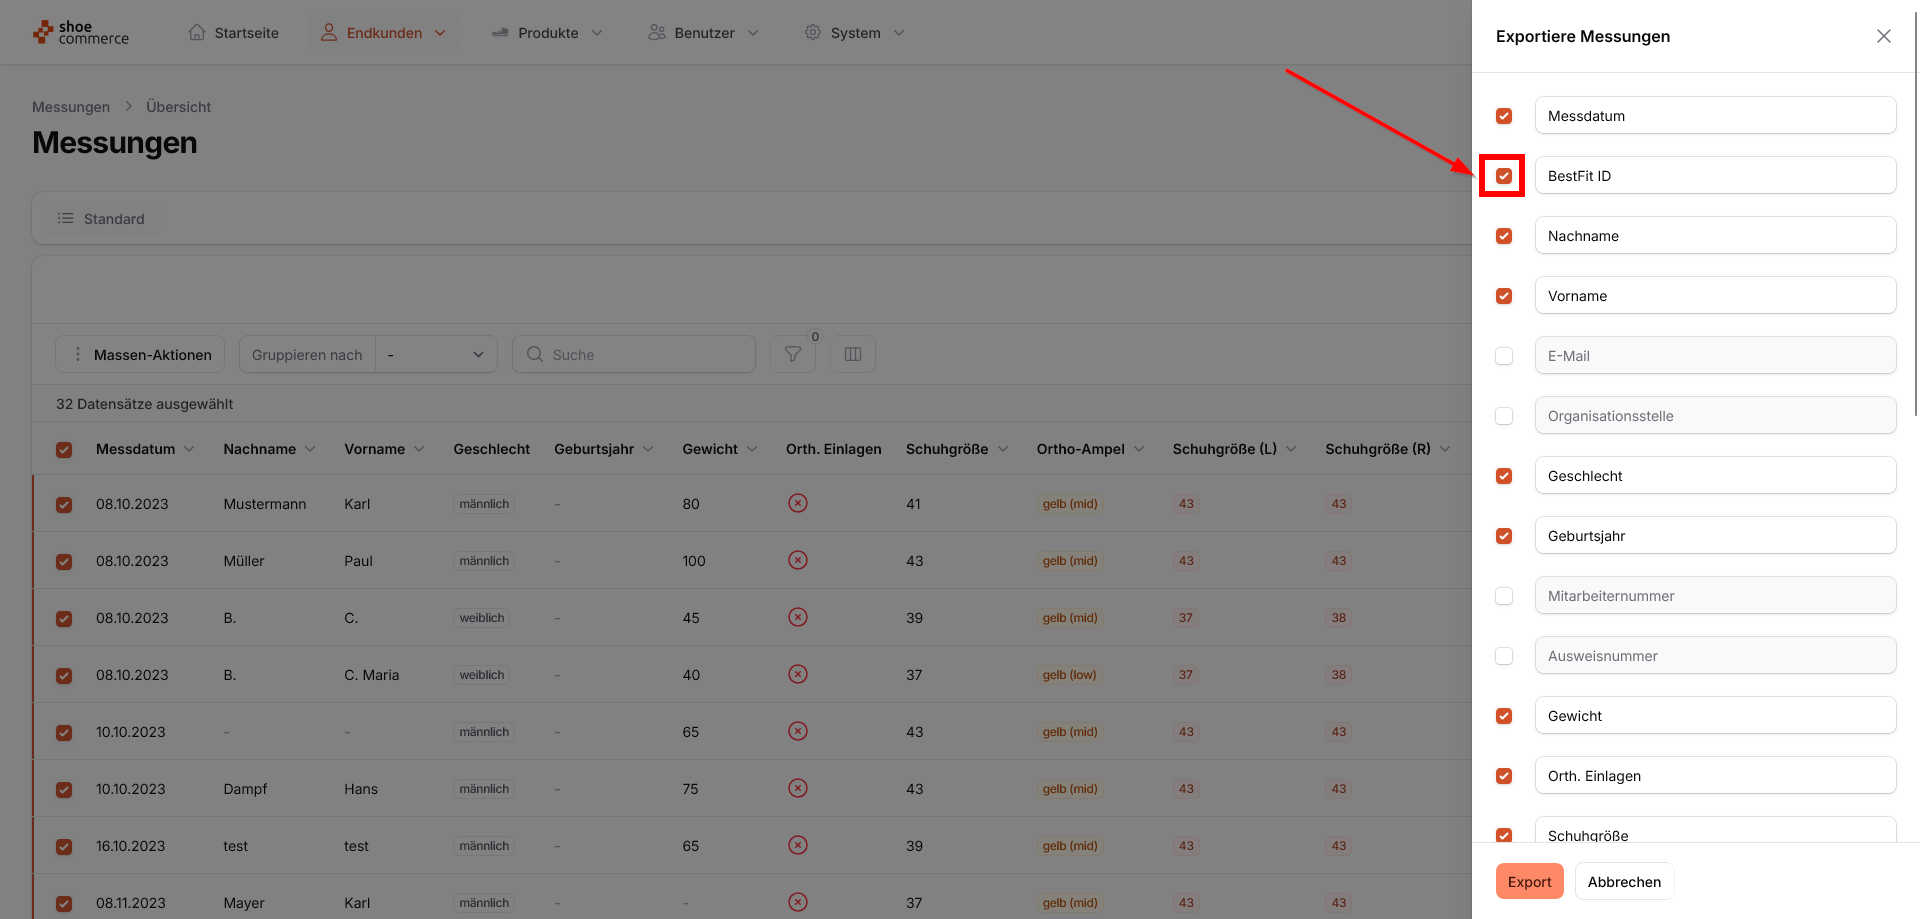Click the Orth. Einlagen X icon for Mustermann
The width and height of the screenshot is (1920, 919).
[797, 503]
